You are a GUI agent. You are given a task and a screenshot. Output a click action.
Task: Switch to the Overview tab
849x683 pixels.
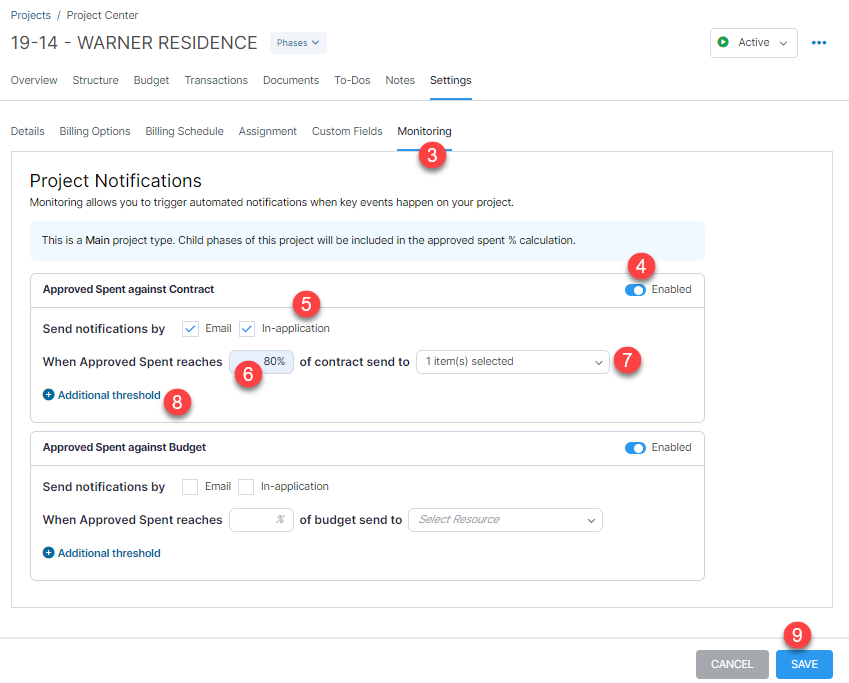point(34,80)
